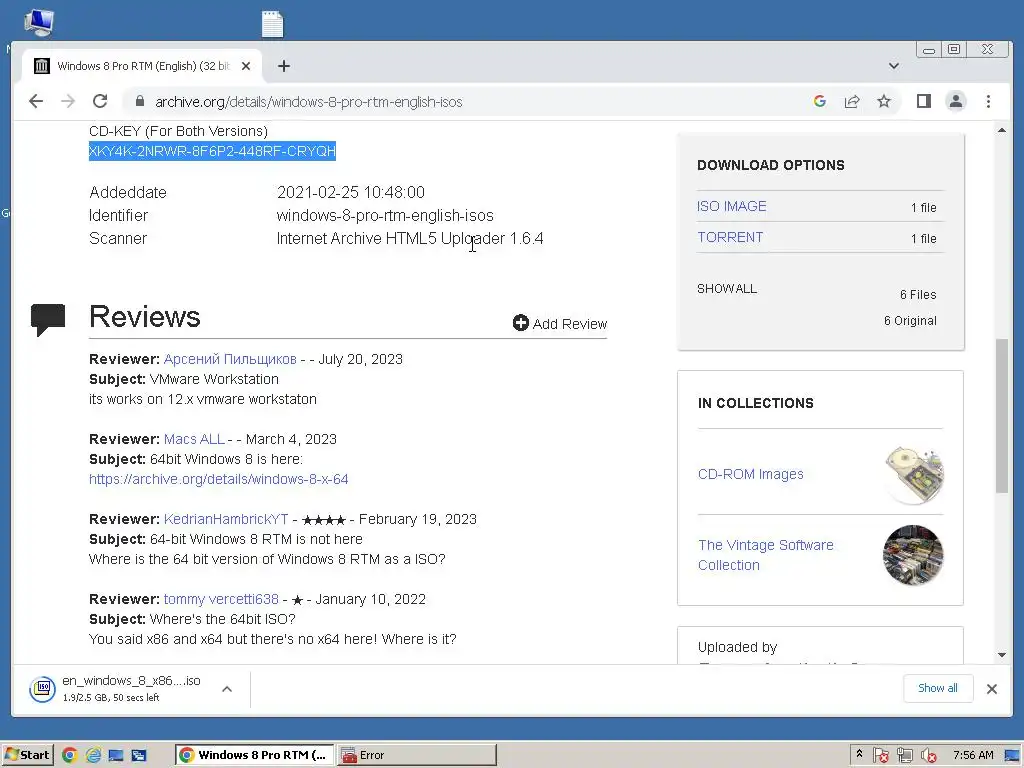Viewport: 1024px width, 768px height.
Task: Open The Vintage Software Collection link
Action: pyautogui.click(x=765, y=555)
